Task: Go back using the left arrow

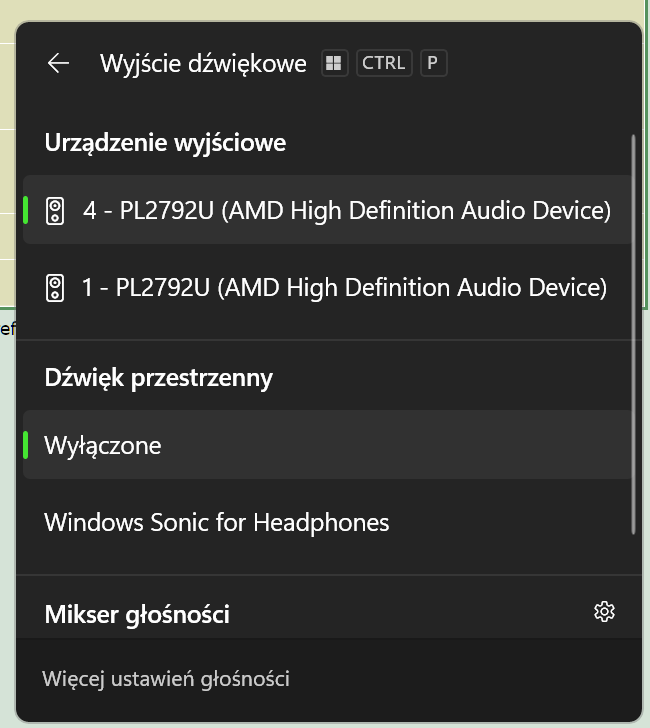Action: click(58, 63)
